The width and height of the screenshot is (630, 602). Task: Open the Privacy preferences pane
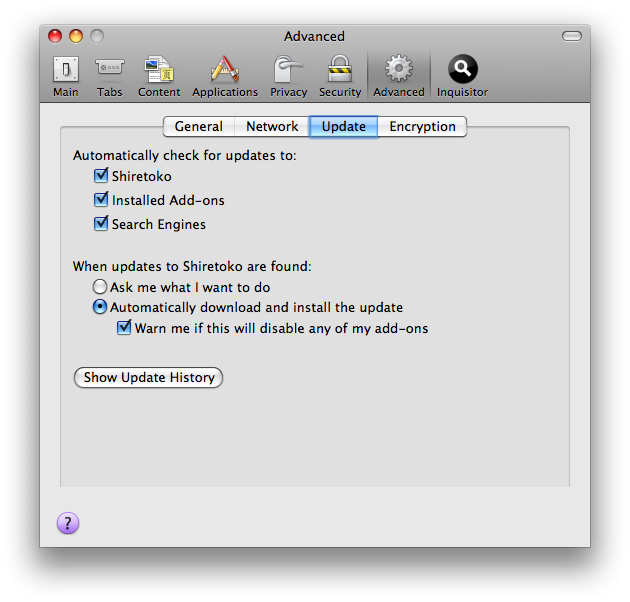click(x=288, y=76)
